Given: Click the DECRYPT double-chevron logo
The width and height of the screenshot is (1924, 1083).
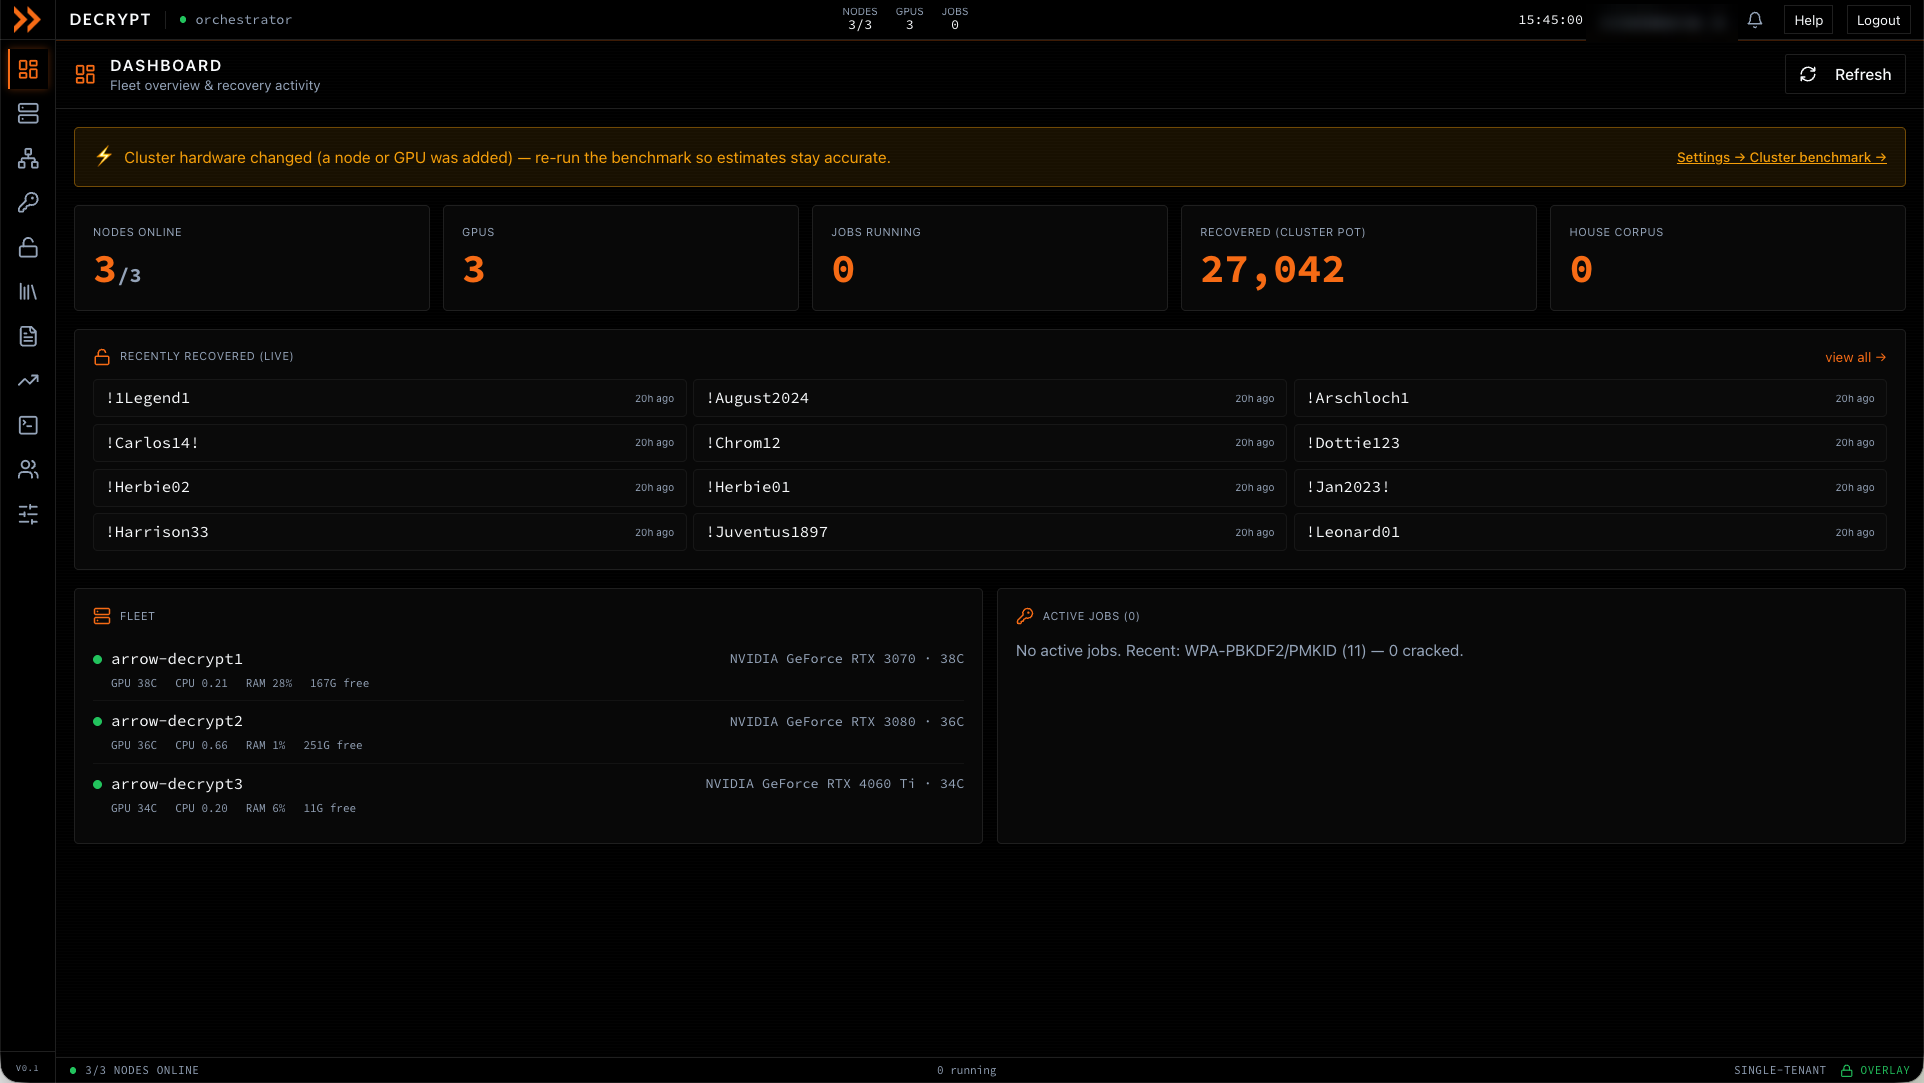Looking at the screenshot, I should [27, 19].
